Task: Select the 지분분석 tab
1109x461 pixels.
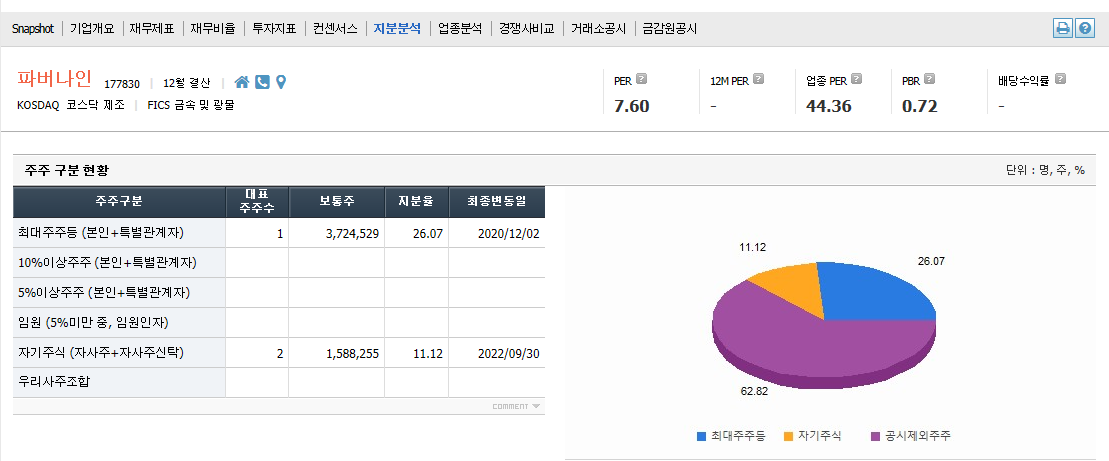Action: 397,29
